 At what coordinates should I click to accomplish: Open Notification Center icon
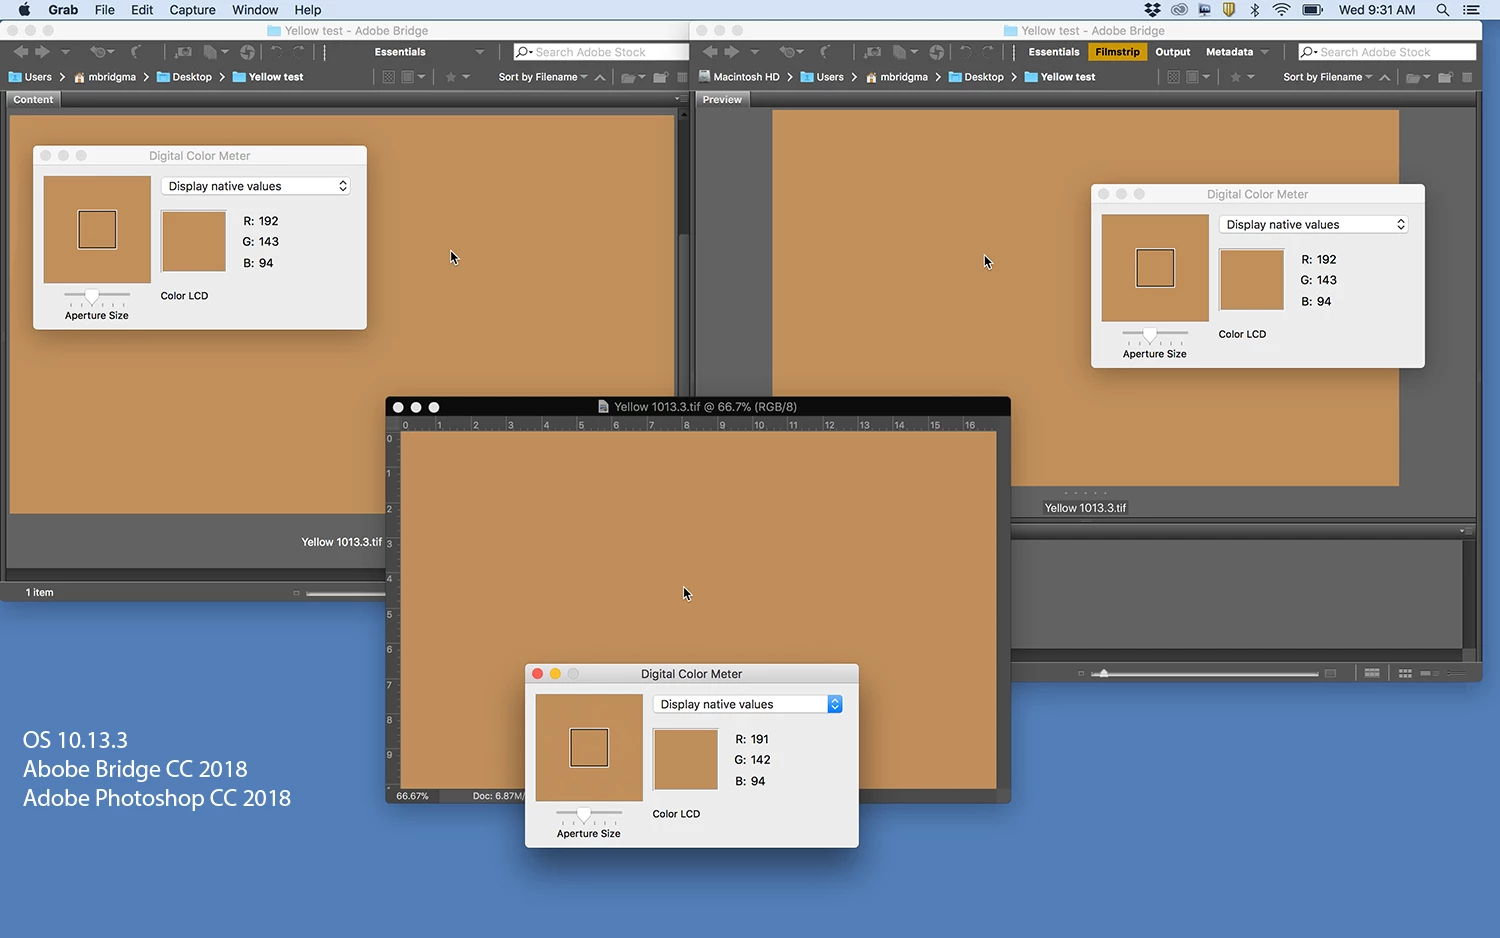1471,10
